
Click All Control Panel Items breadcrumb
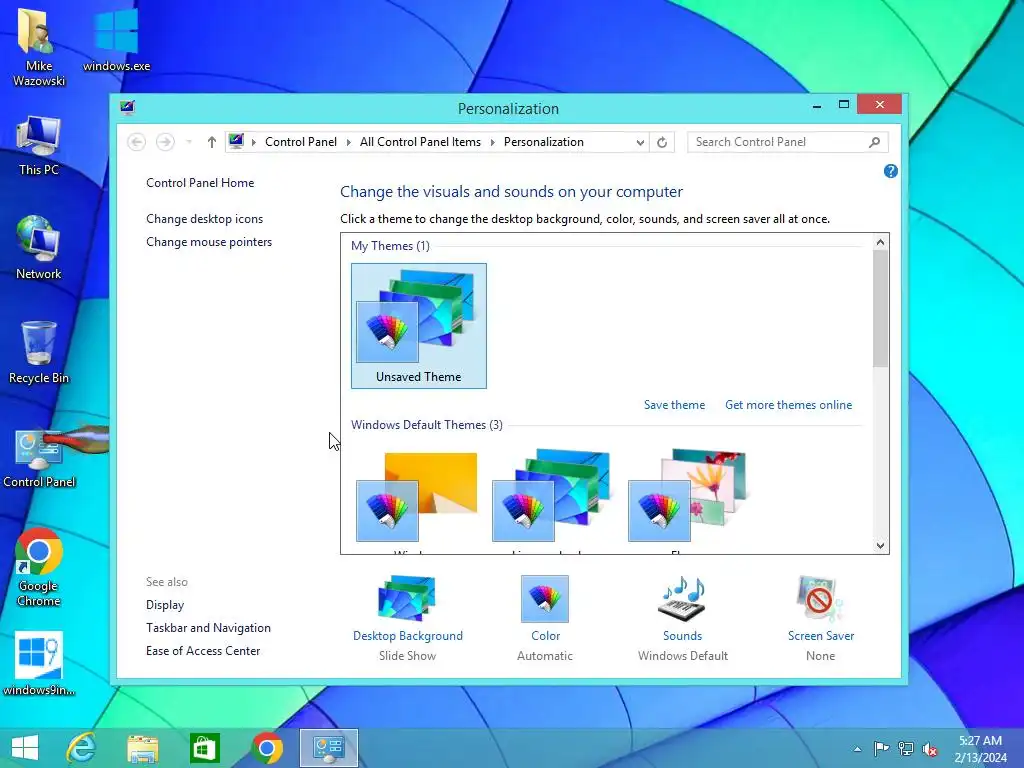point(420,142)
